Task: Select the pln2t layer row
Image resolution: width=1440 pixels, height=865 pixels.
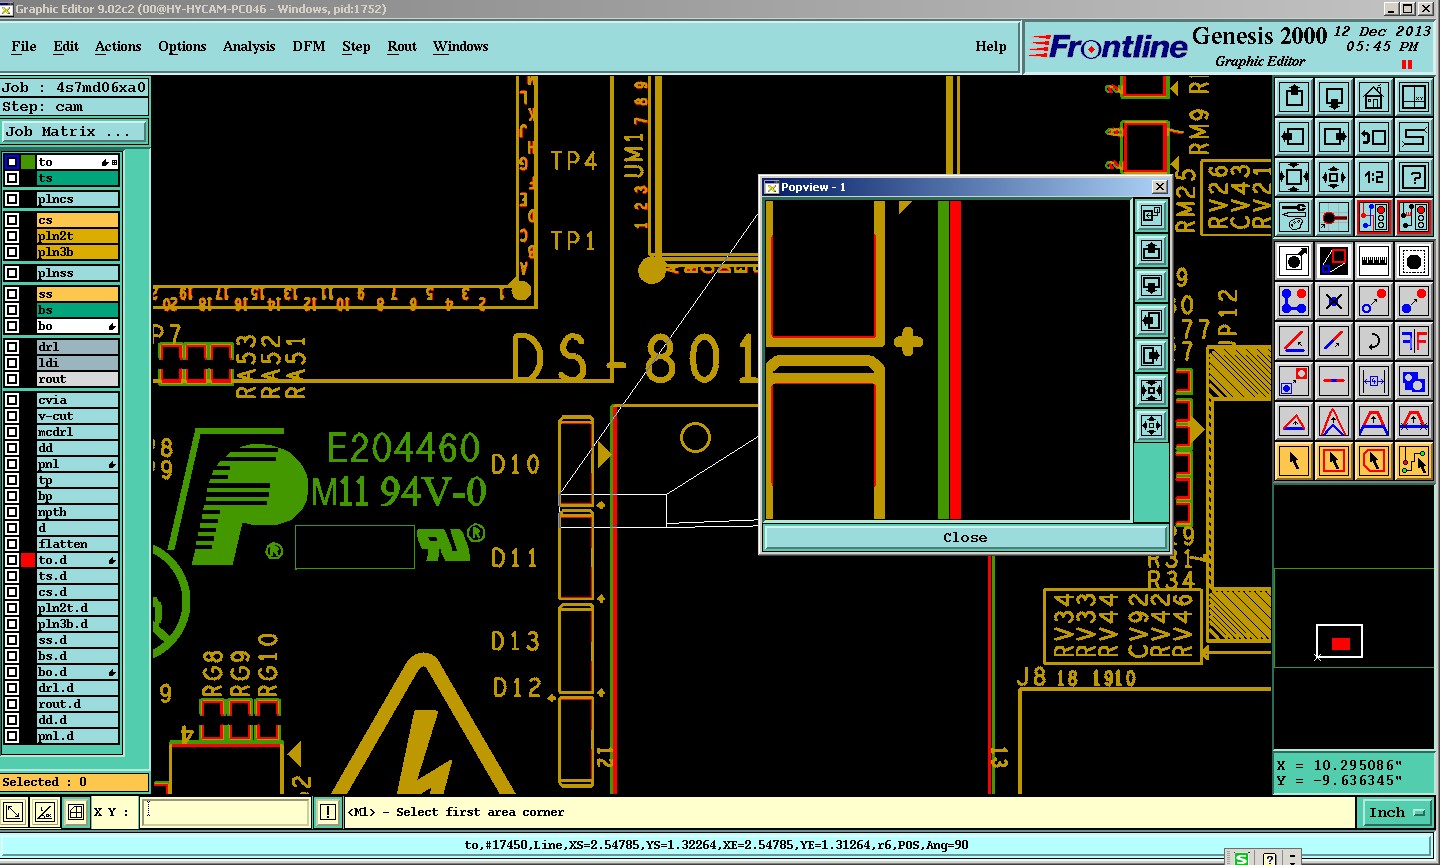Action: pos(77,236)
